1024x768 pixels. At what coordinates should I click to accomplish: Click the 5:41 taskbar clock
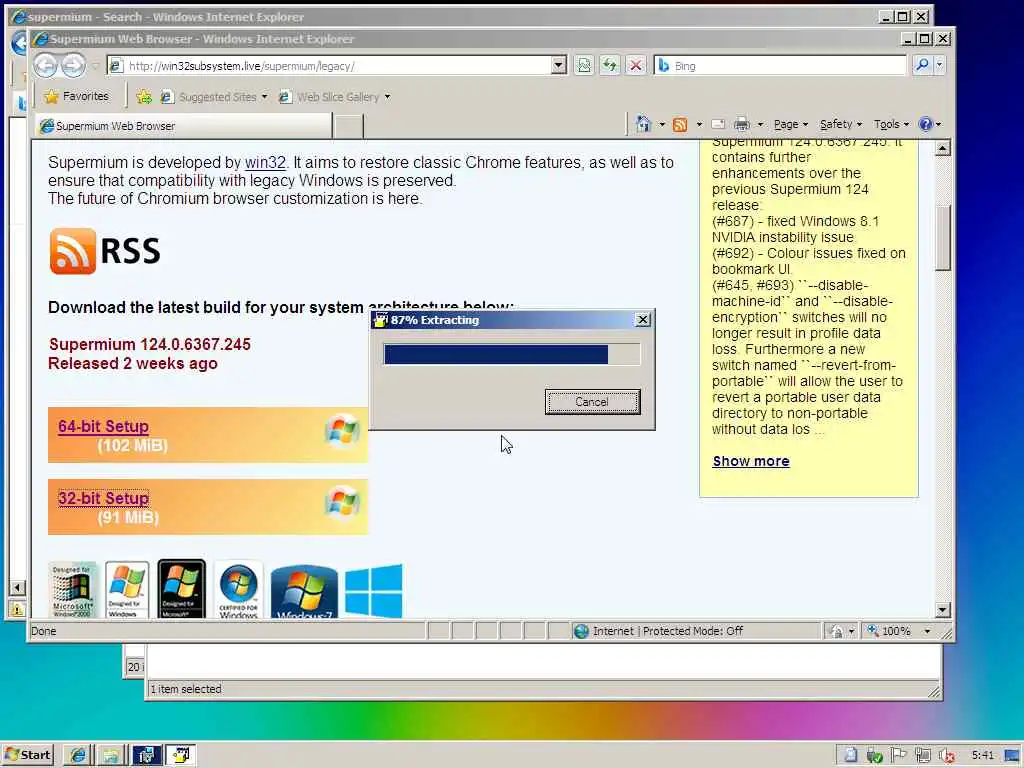pos(982,755)
